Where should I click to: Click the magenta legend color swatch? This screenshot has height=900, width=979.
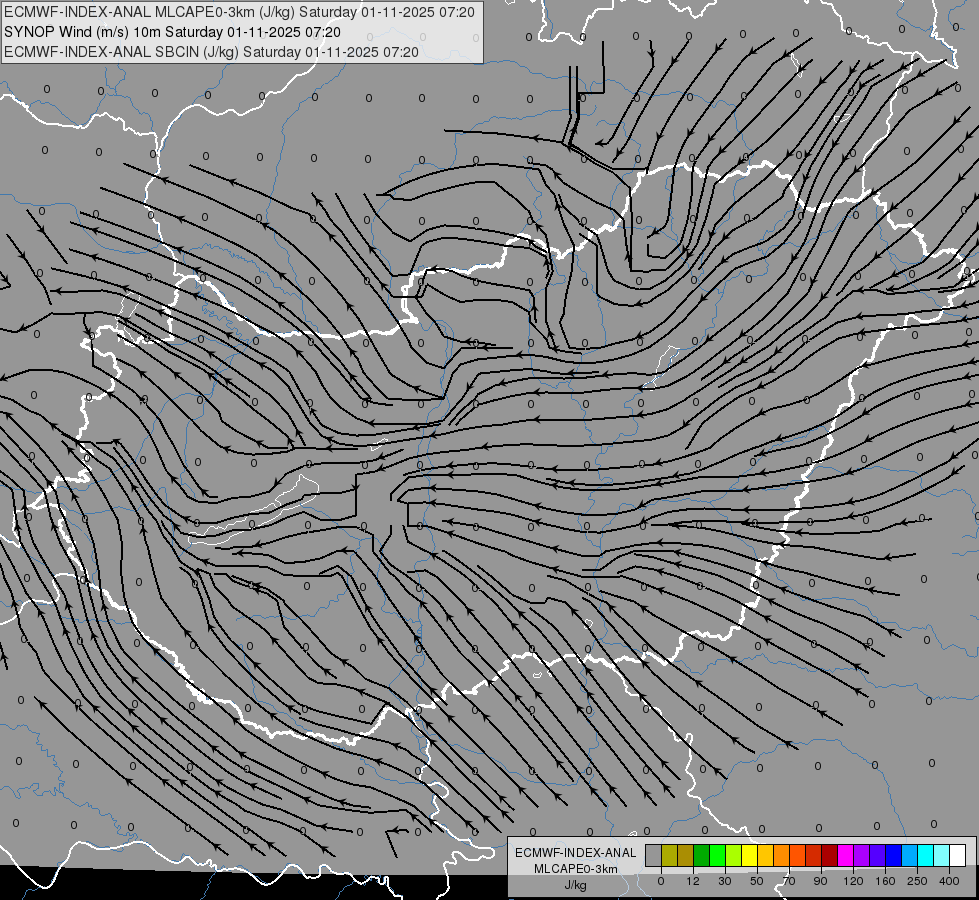[x=845, y=855]
